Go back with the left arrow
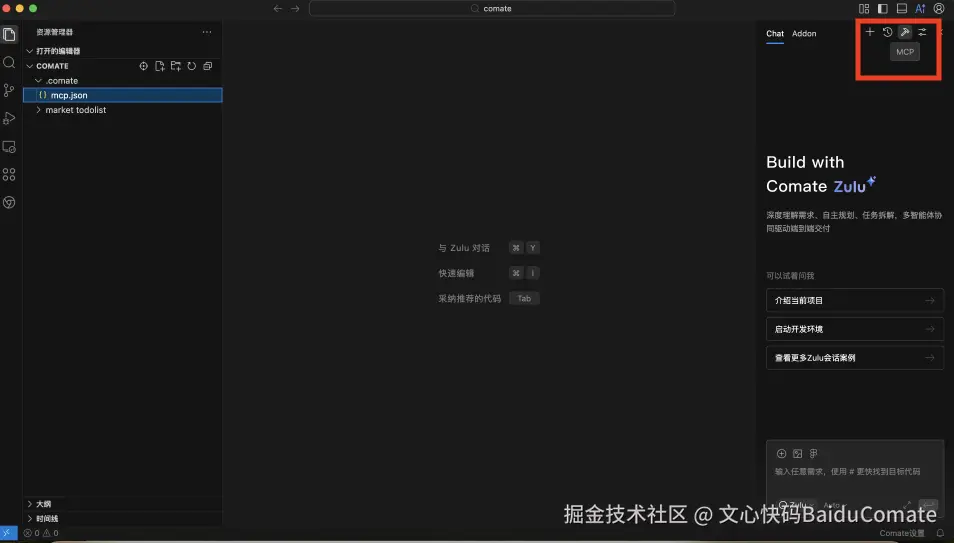954x543 pixels. pyautogui.click(x=277, y=9)
